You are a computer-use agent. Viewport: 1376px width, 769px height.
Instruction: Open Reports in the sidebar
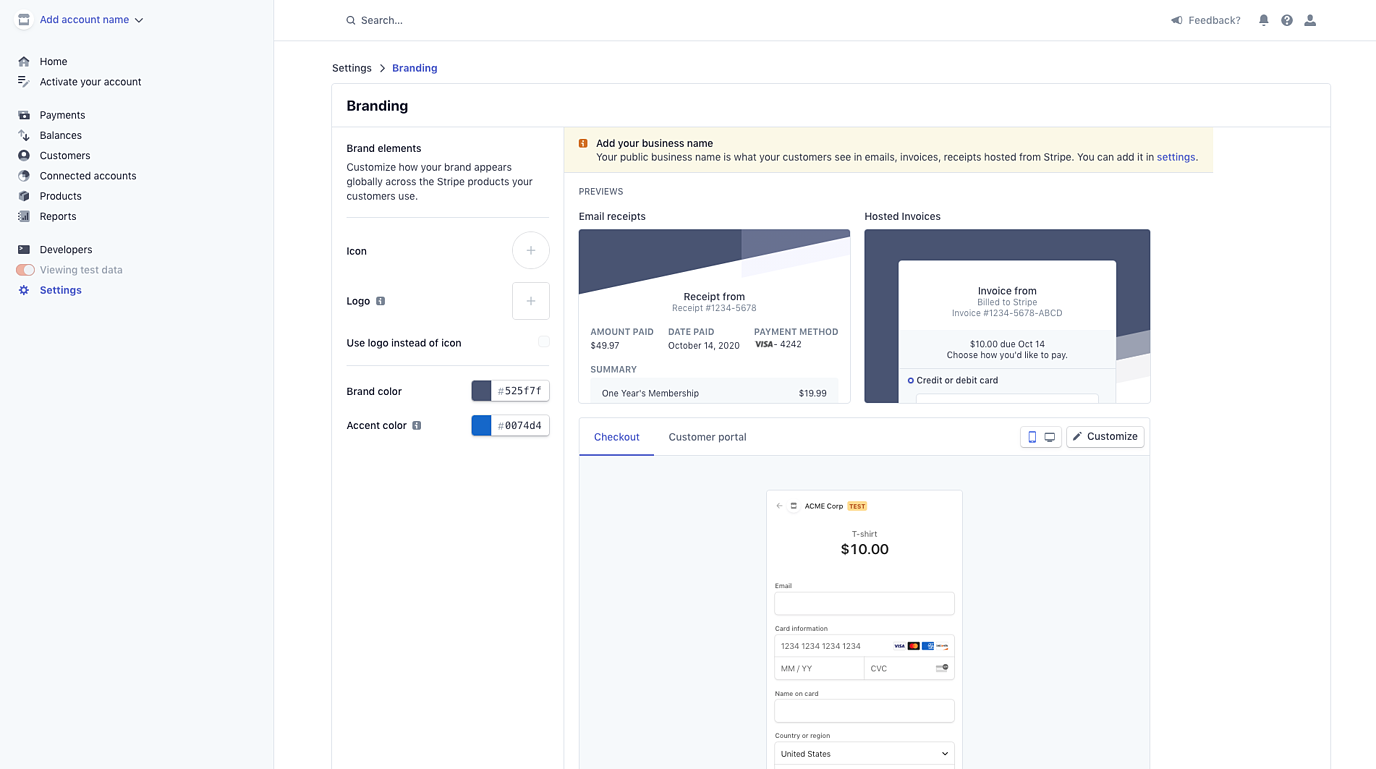point(58,216)
